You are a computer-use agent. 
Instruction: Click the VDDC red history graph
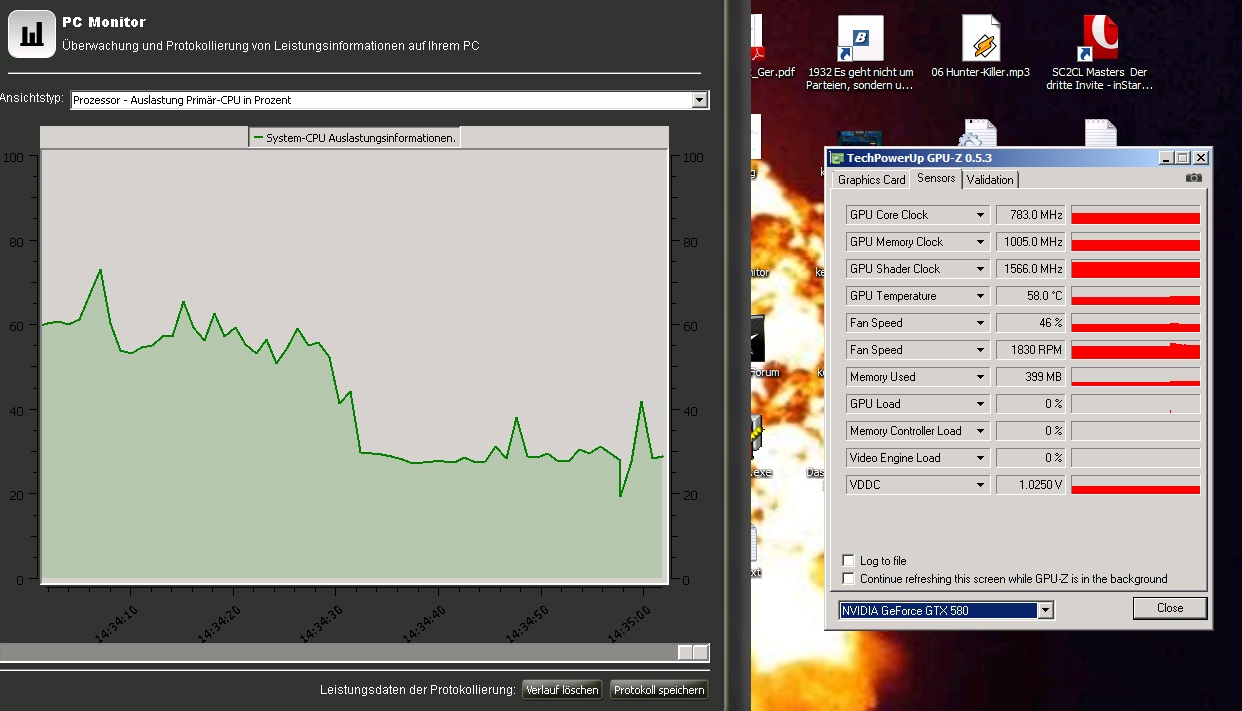click(1135, 485)
